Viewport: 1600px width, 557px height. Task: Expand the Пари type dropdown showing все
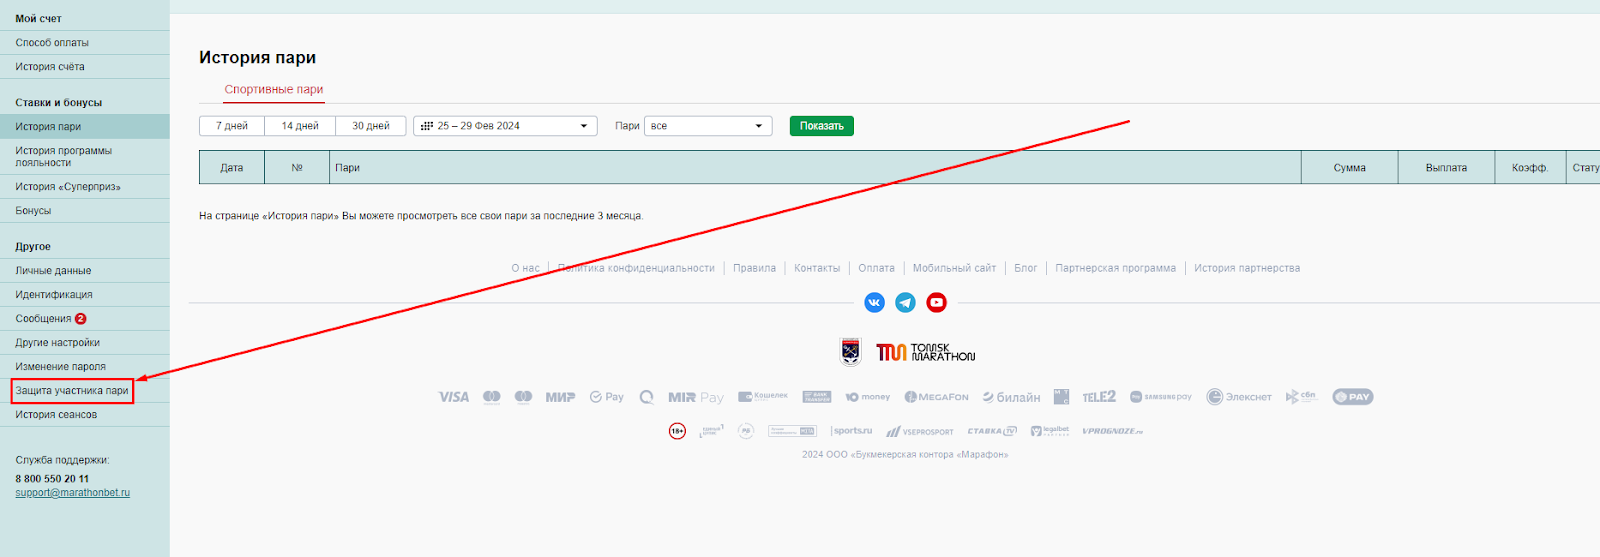[708, 126]
